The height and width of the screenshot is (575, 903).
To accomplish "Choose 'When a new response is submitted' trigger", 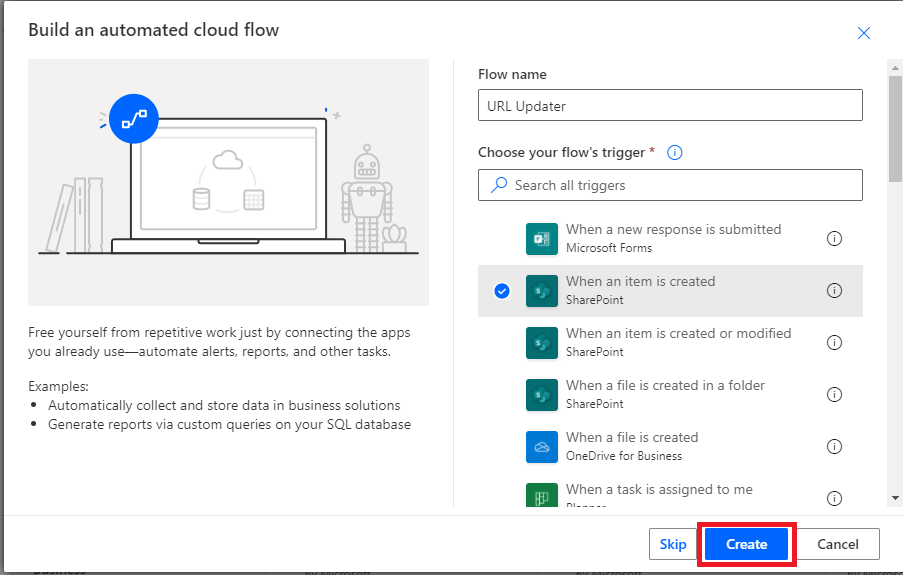I will [673, 230].
